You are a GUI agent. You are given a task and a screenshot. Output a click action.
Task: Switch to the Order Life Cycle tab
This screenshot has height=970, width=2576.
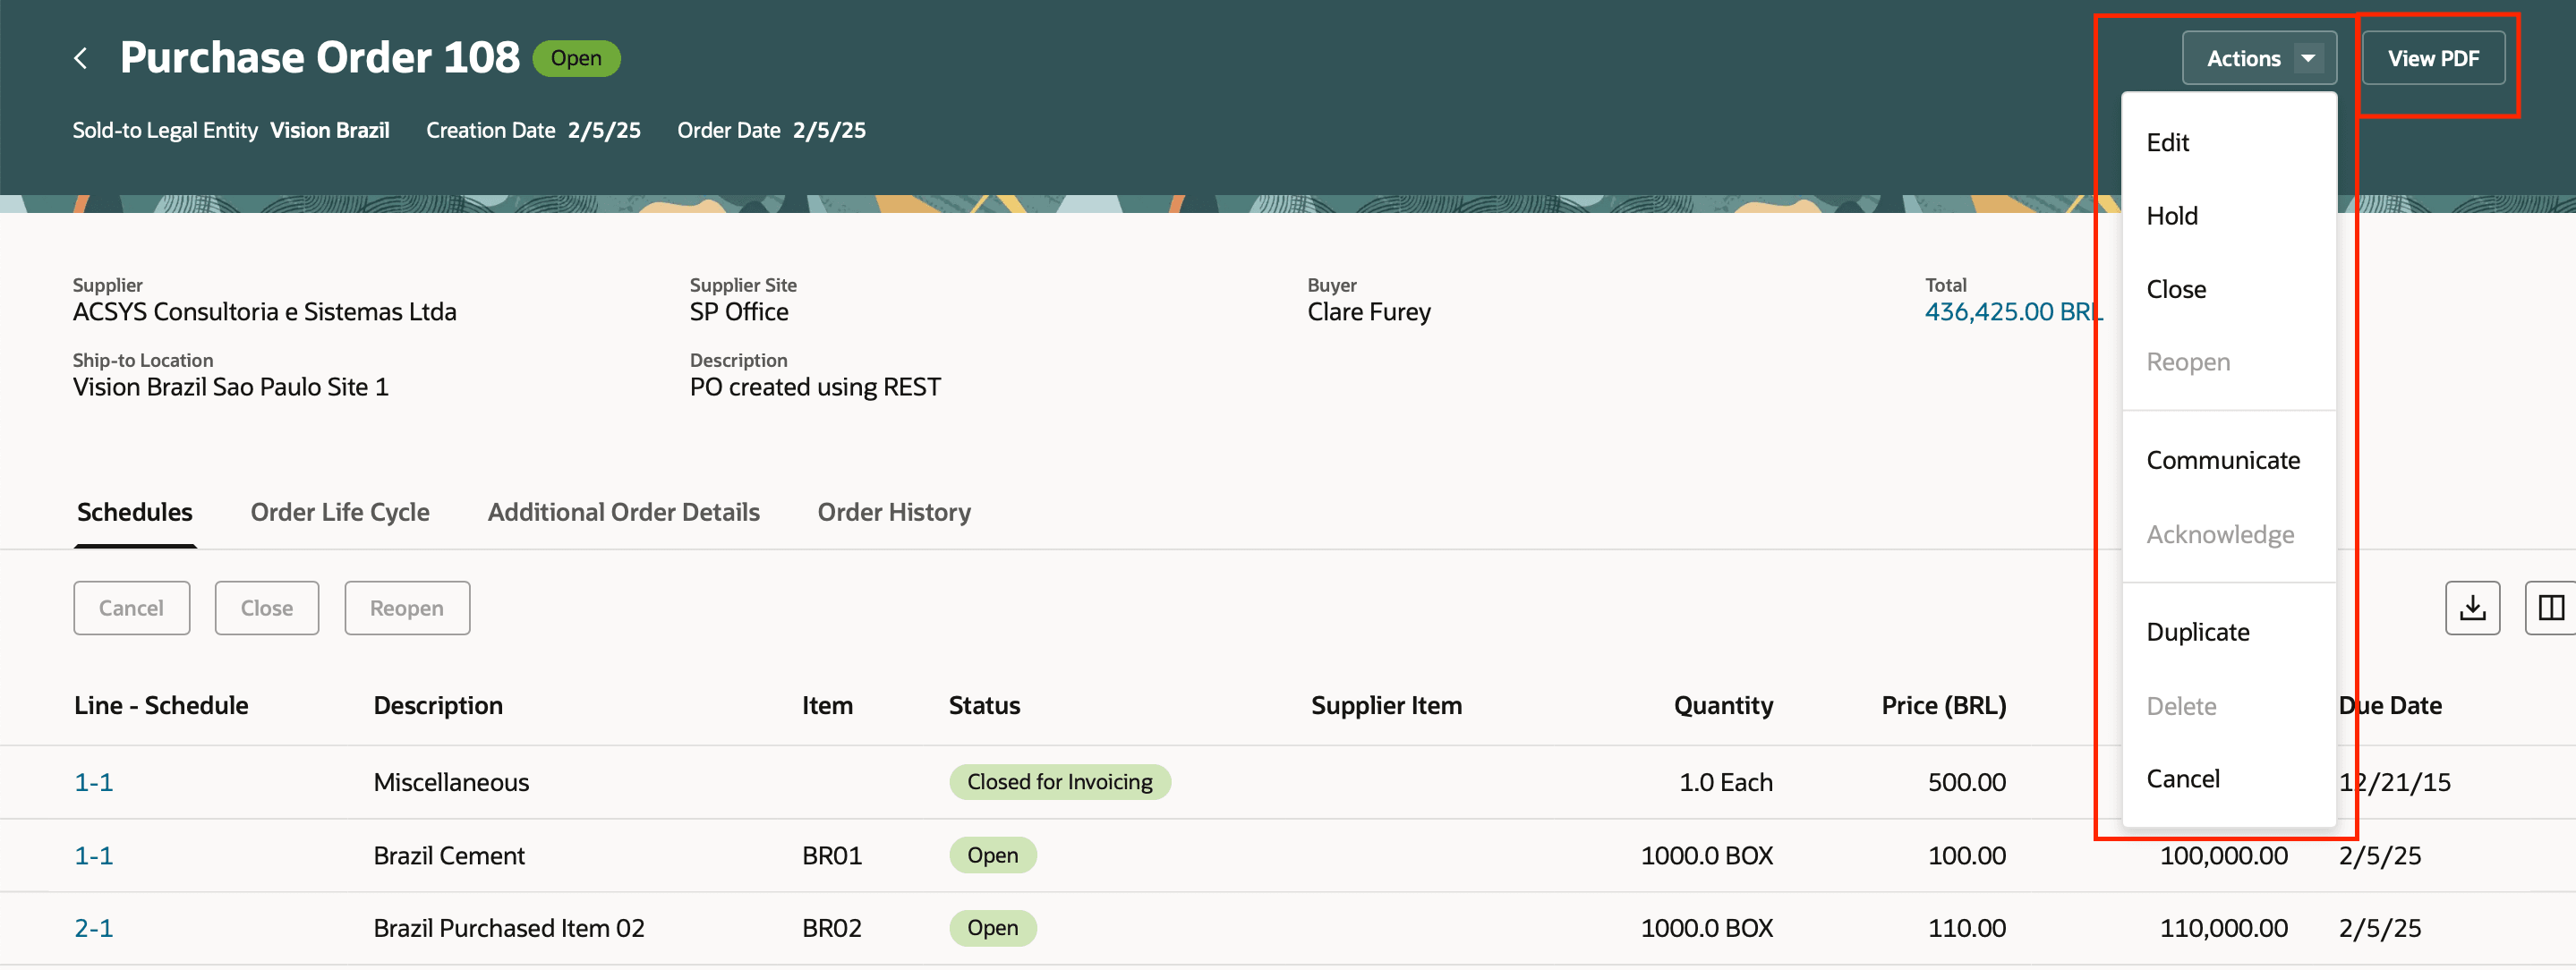[x=339, y=512]
